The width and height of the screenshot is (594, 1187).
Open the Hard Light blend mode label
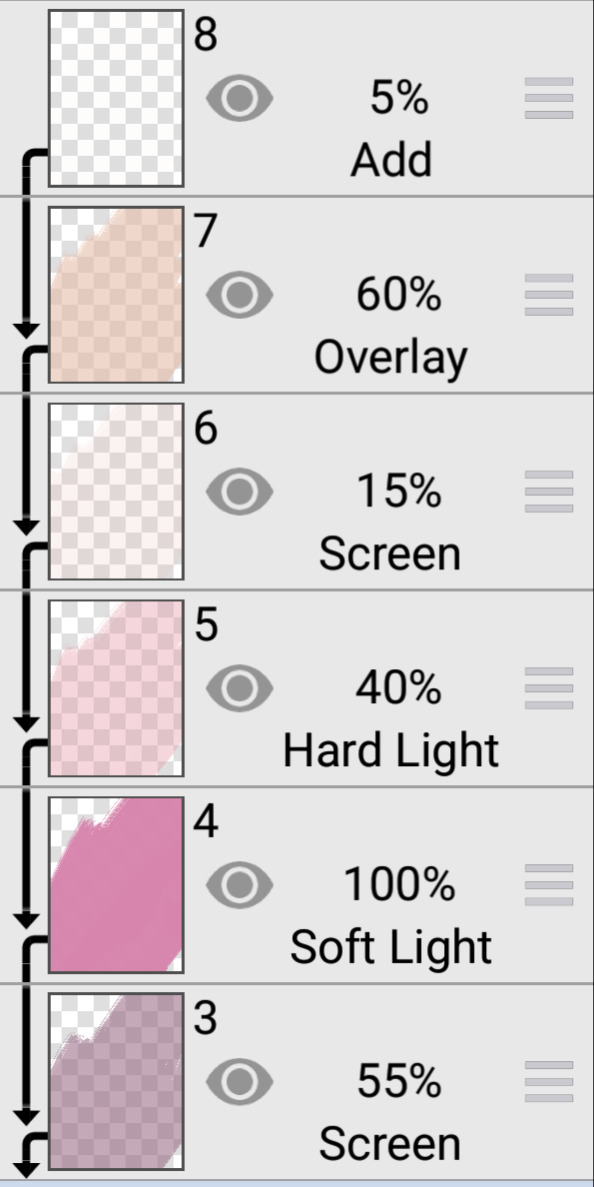[390, 750]
